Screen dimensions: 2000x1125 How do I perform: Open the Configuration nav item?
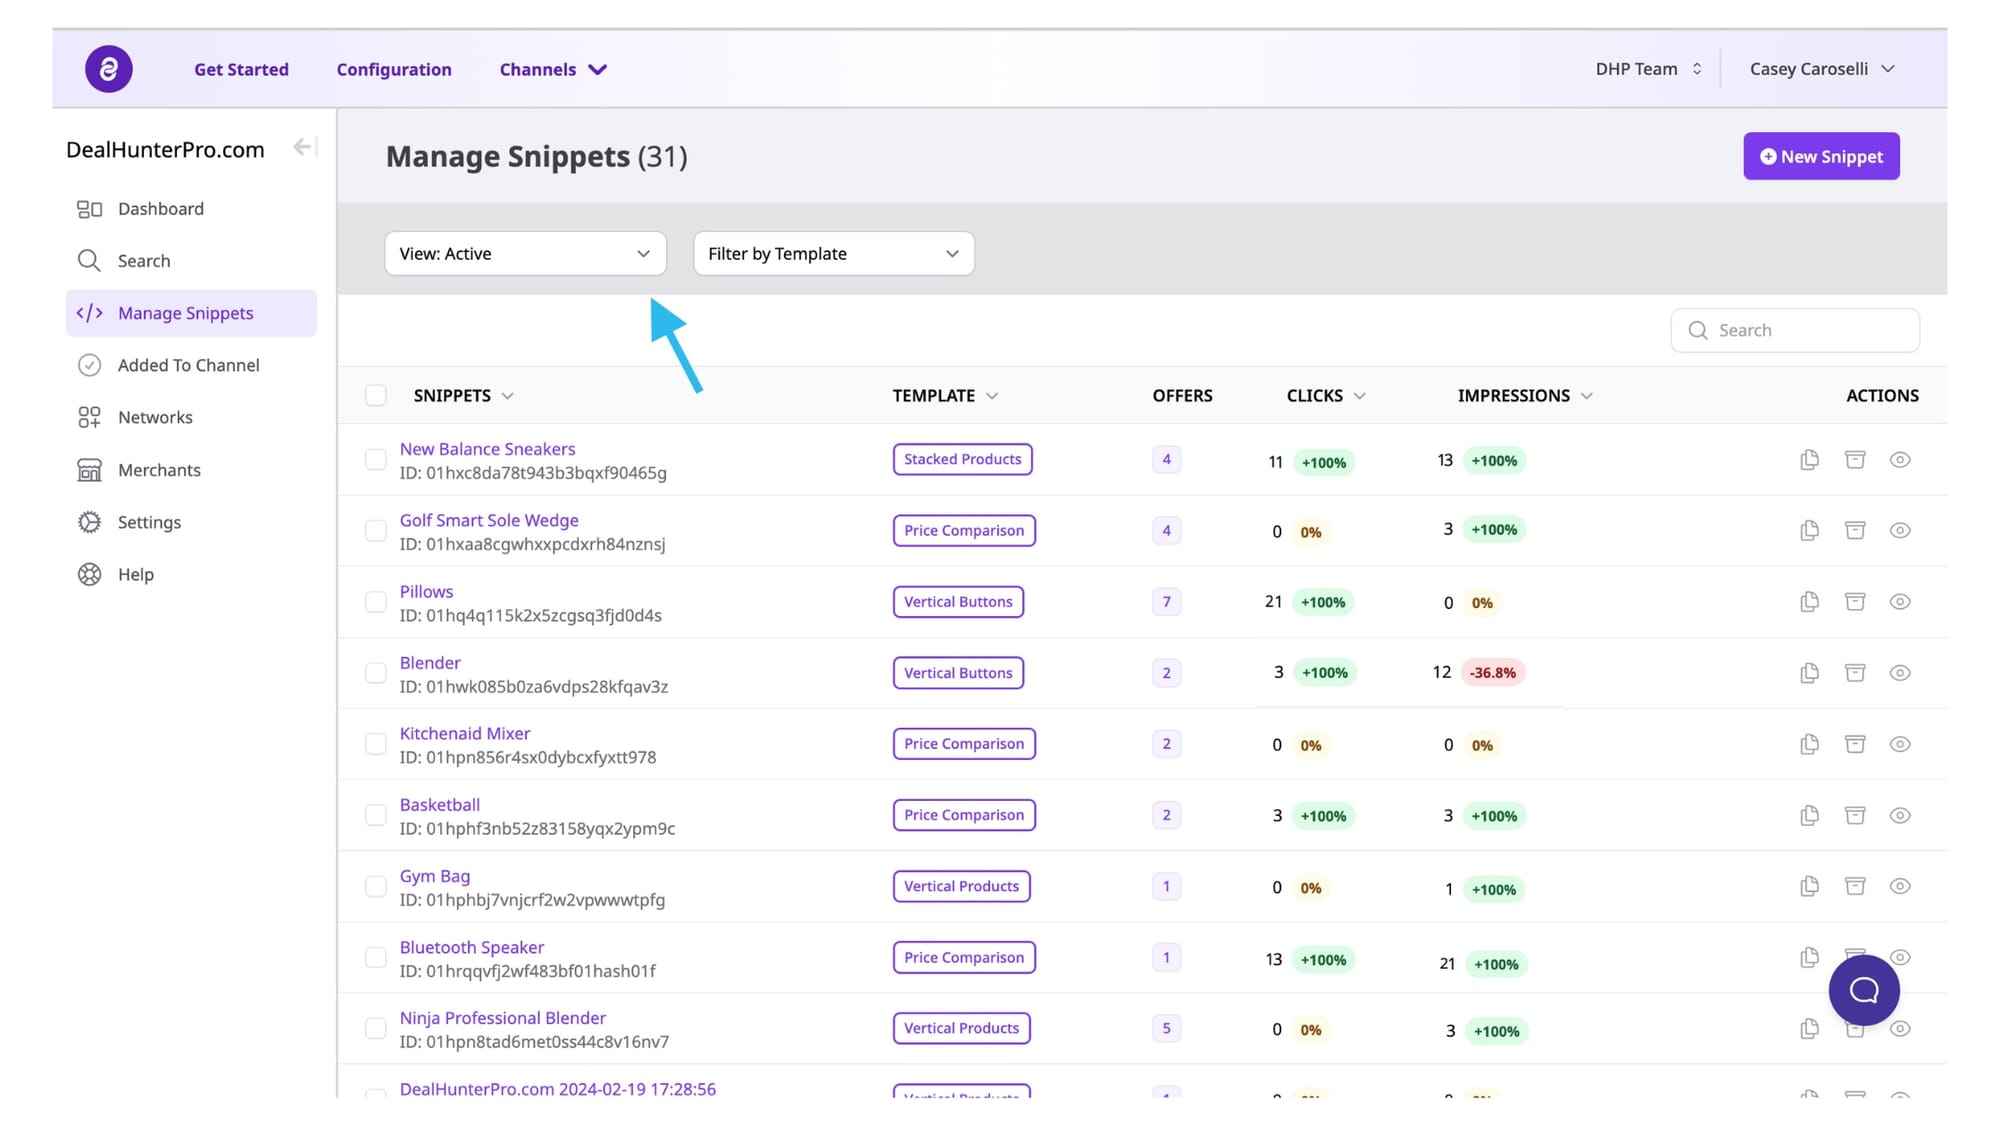[x=394, y=70]
